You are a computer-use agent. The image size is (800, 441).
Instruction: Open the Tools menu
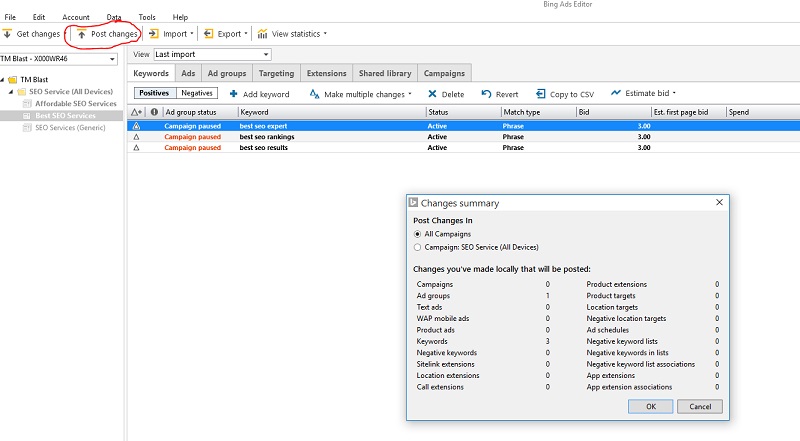(x=147, y=17)
